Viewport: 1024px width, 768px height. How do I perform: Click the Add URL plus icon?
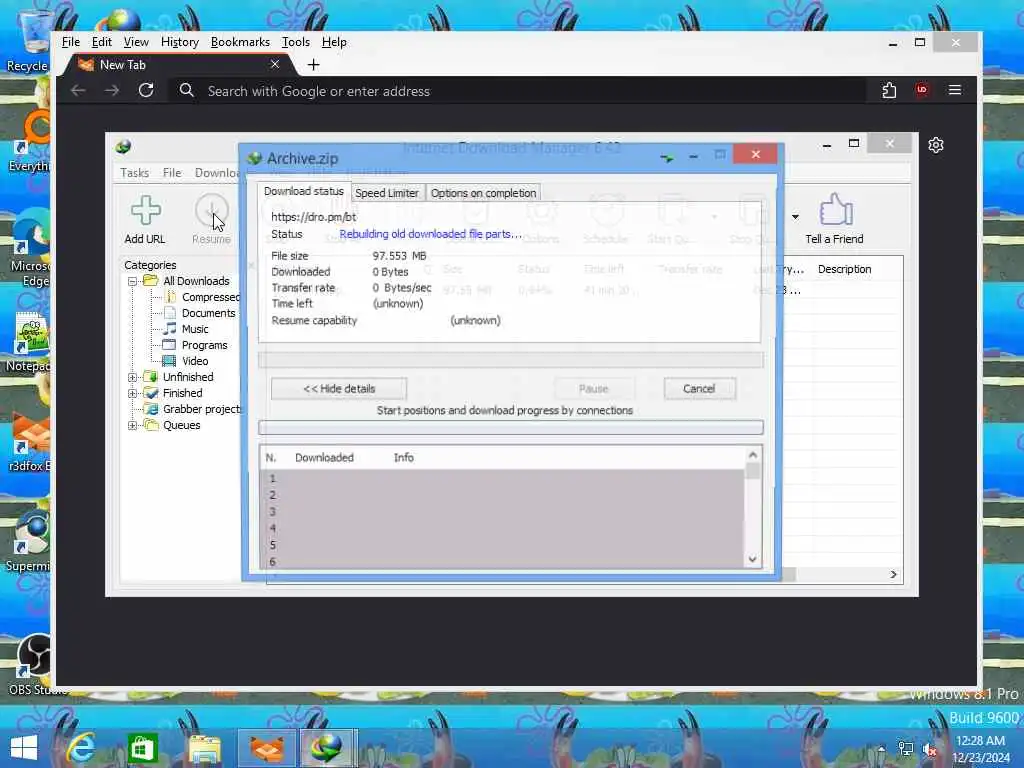coord(145,210)
